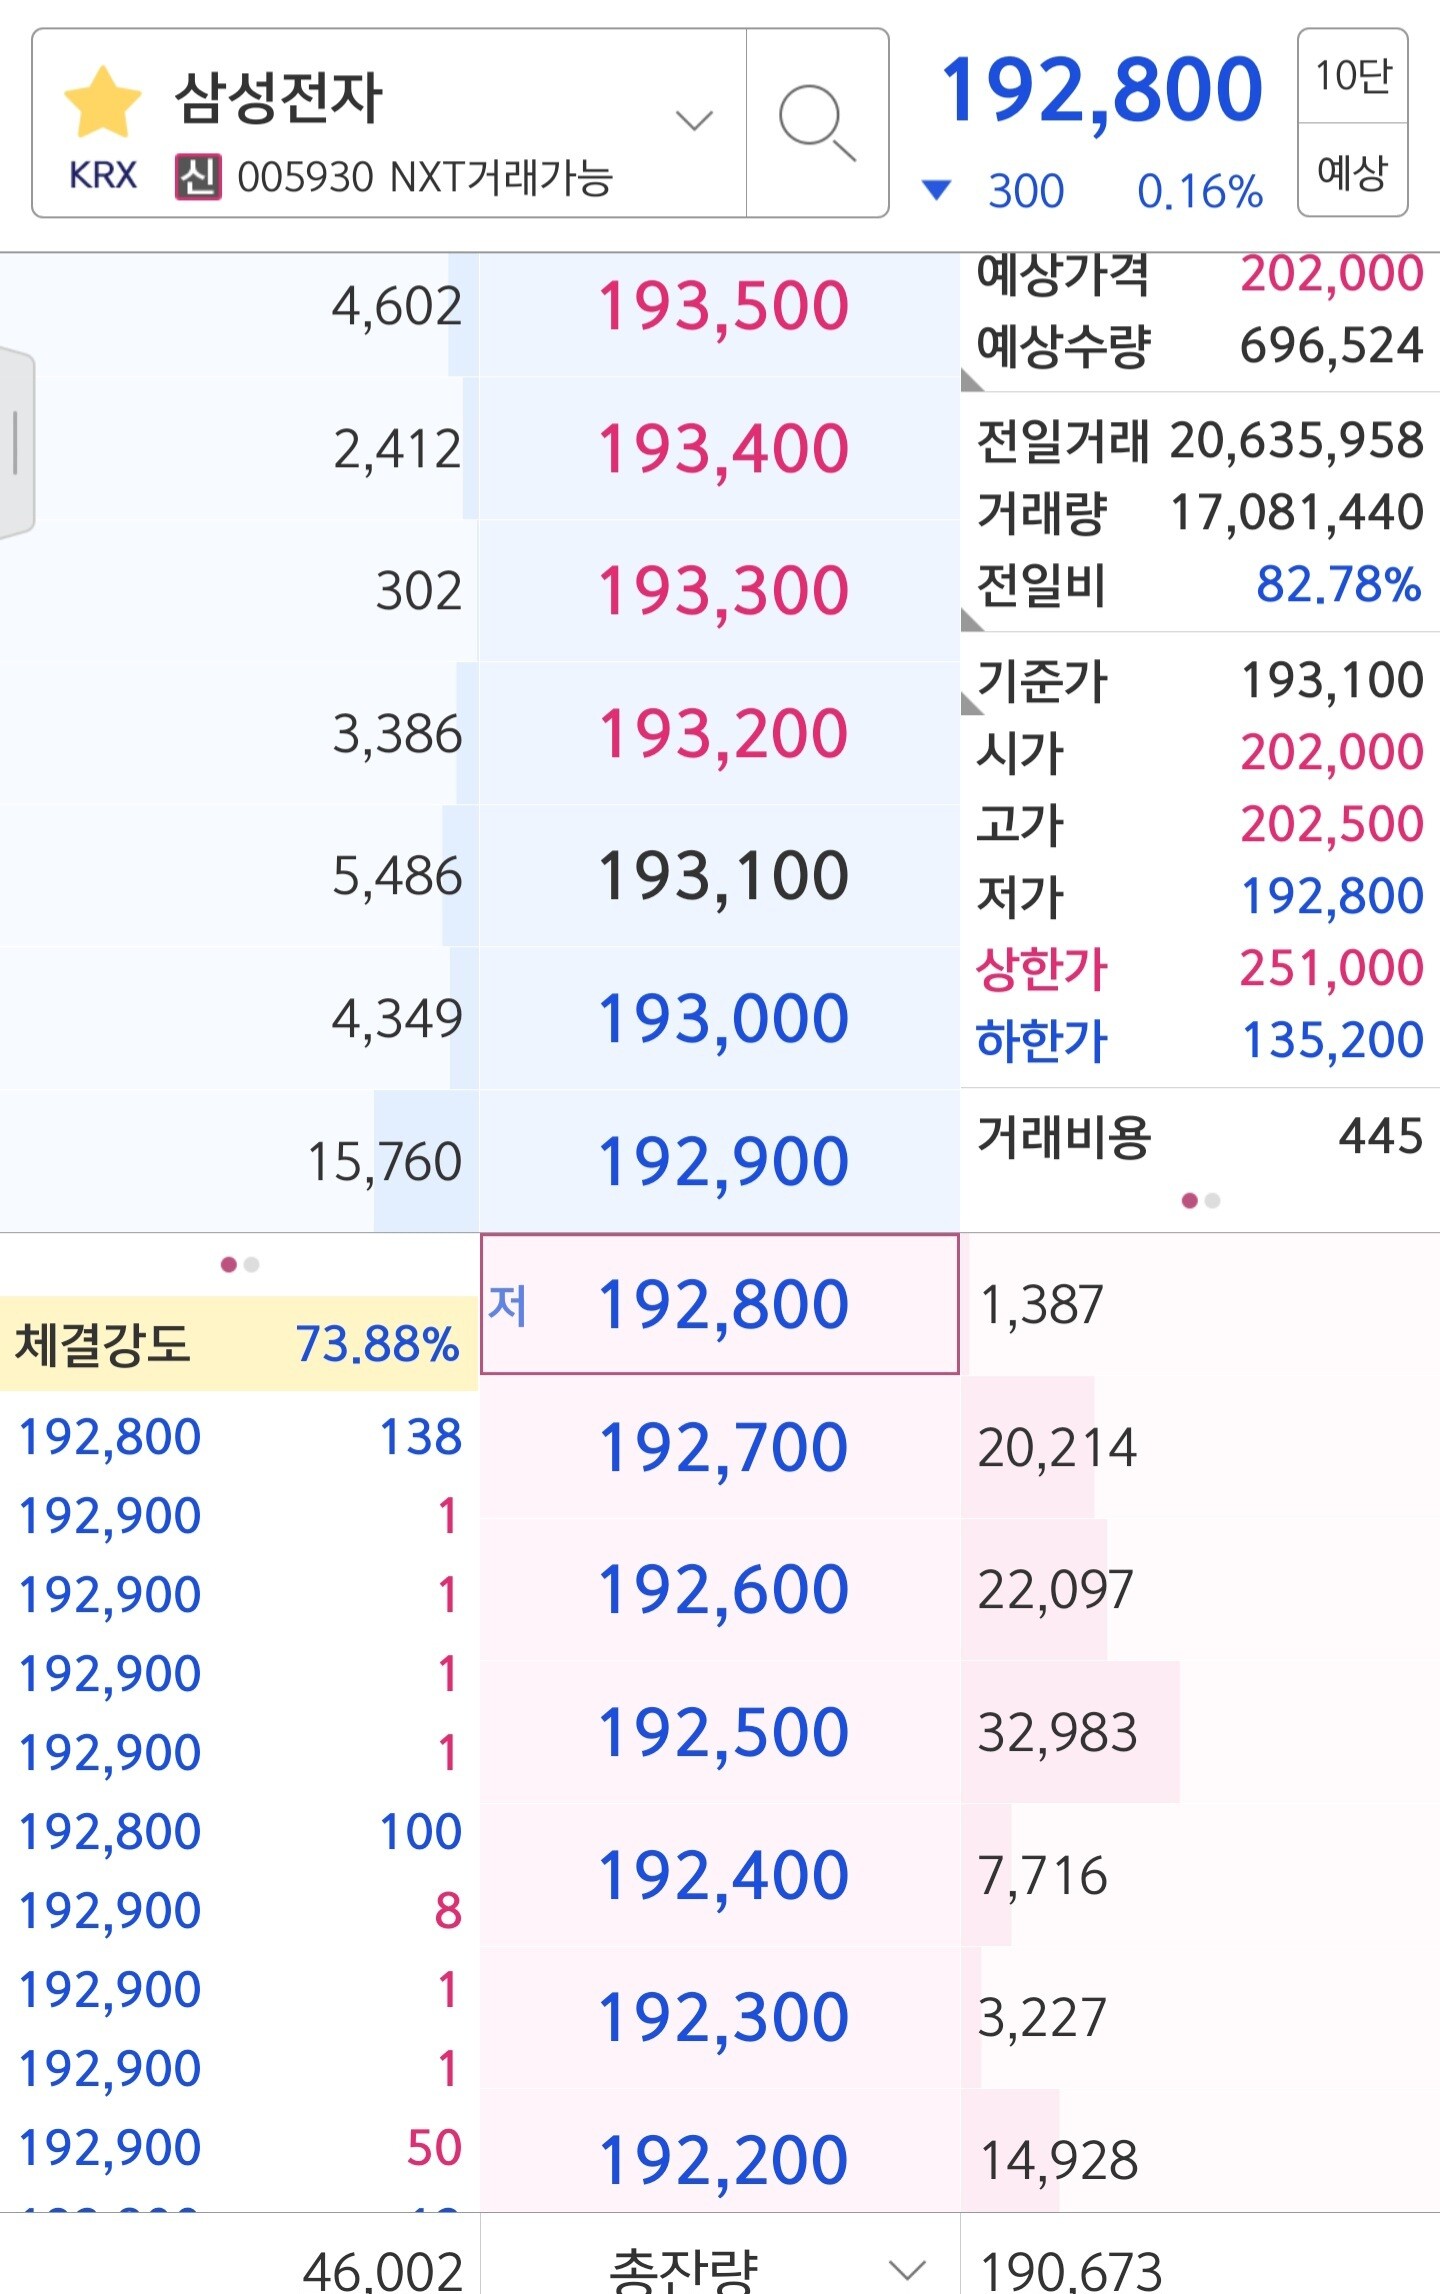Switch page via dots below 거래비용
The image size is (1440, 2294).
pos(1200,1200)
